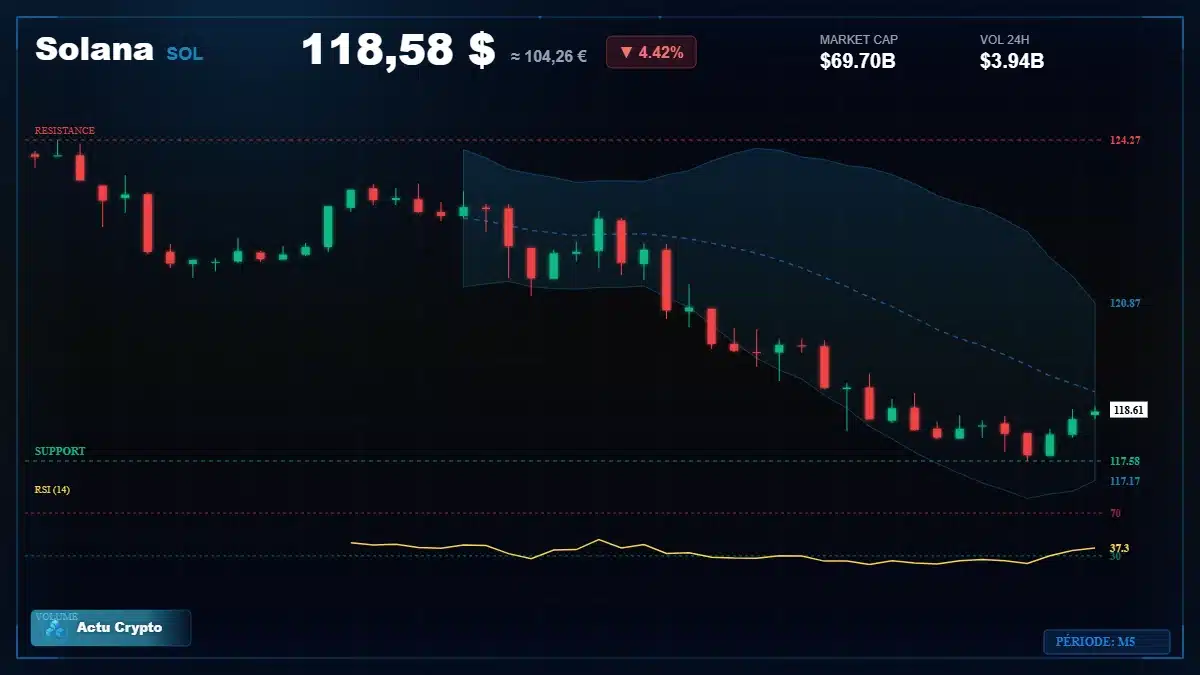This screenshot has height=675, width=1200.
Task: Click the MARKET CAP label
Action: point(859,40)
